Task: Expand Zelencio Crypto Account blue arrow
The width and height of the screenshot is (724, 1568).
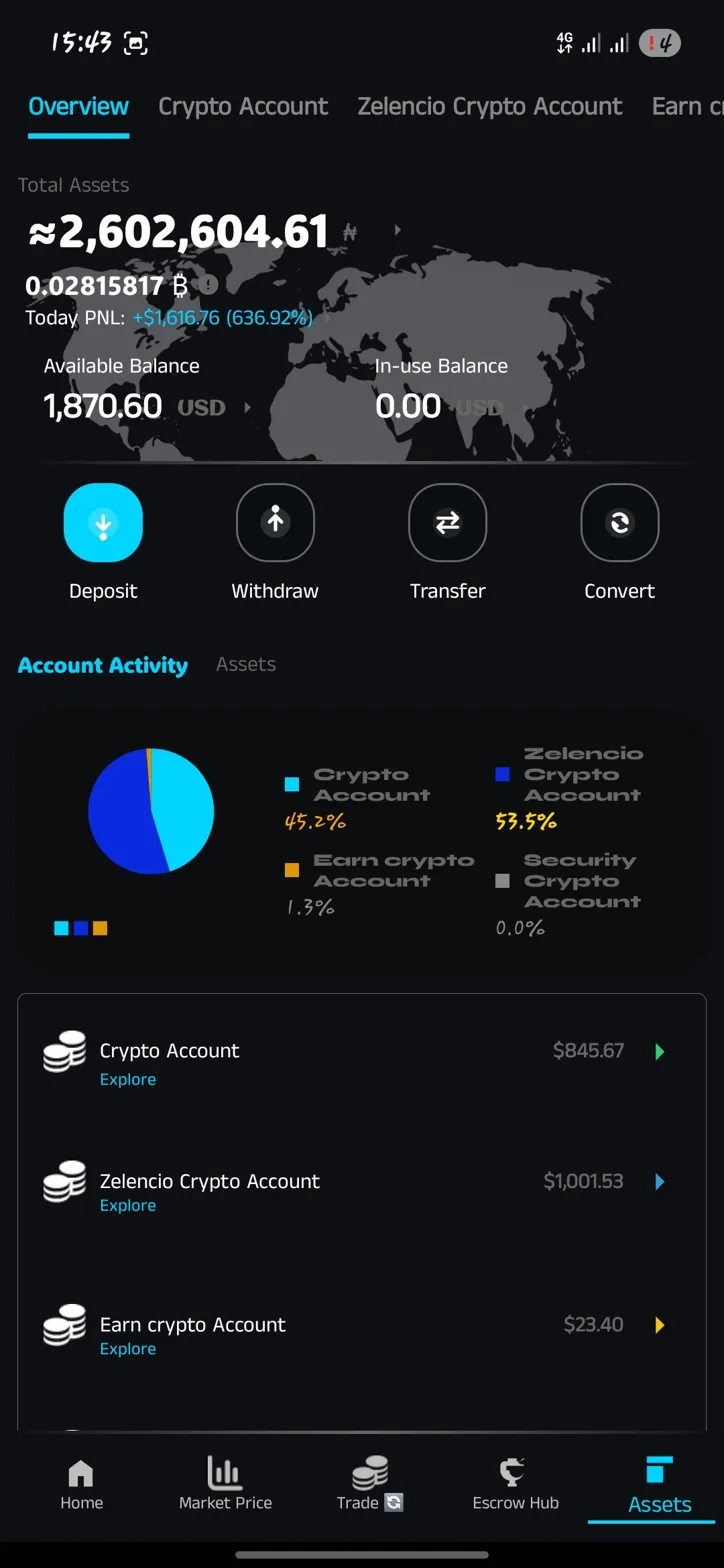Action: (659, 1182)
